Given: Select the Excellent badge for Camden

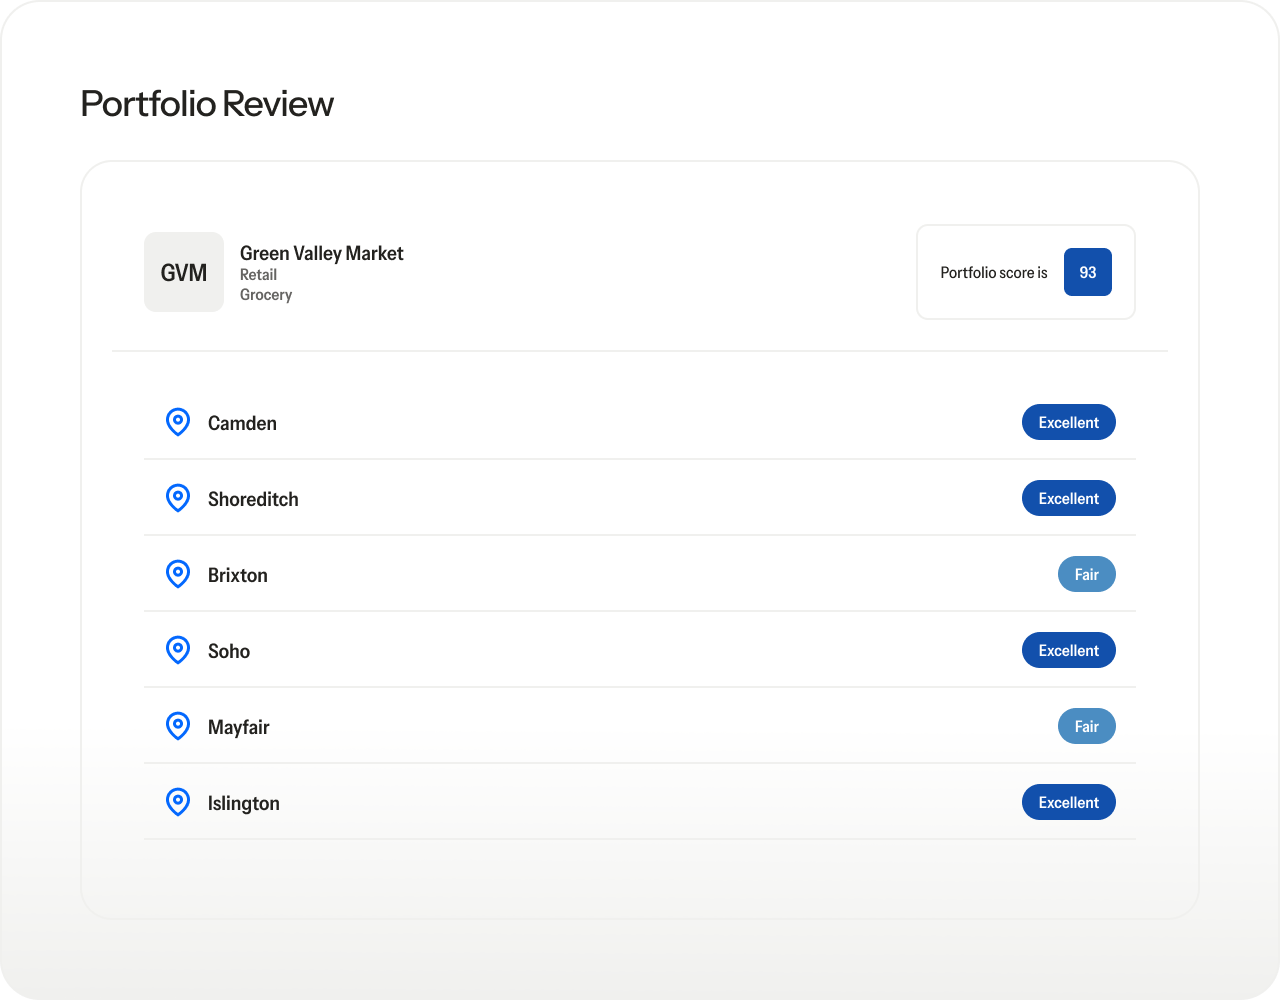Looking at the screenshot, I should (x=1068, y=422).
